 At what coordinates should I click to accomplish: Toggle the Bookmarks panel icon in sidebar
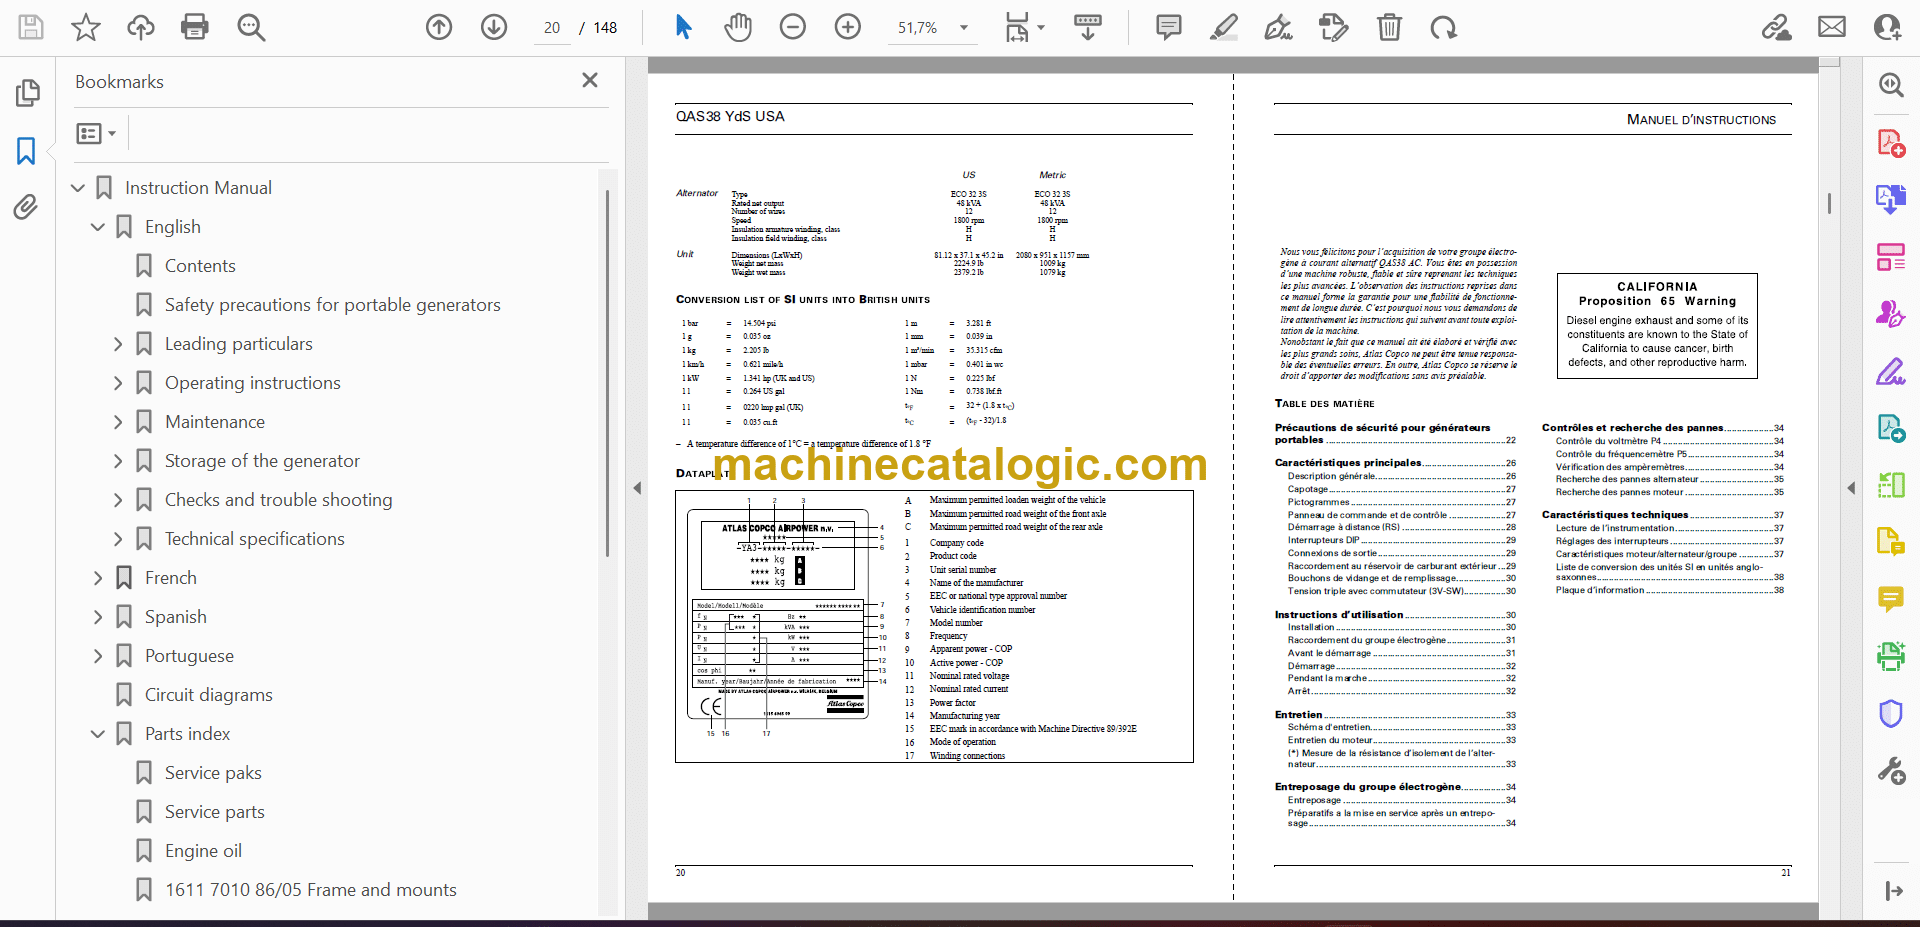(26, 151)
